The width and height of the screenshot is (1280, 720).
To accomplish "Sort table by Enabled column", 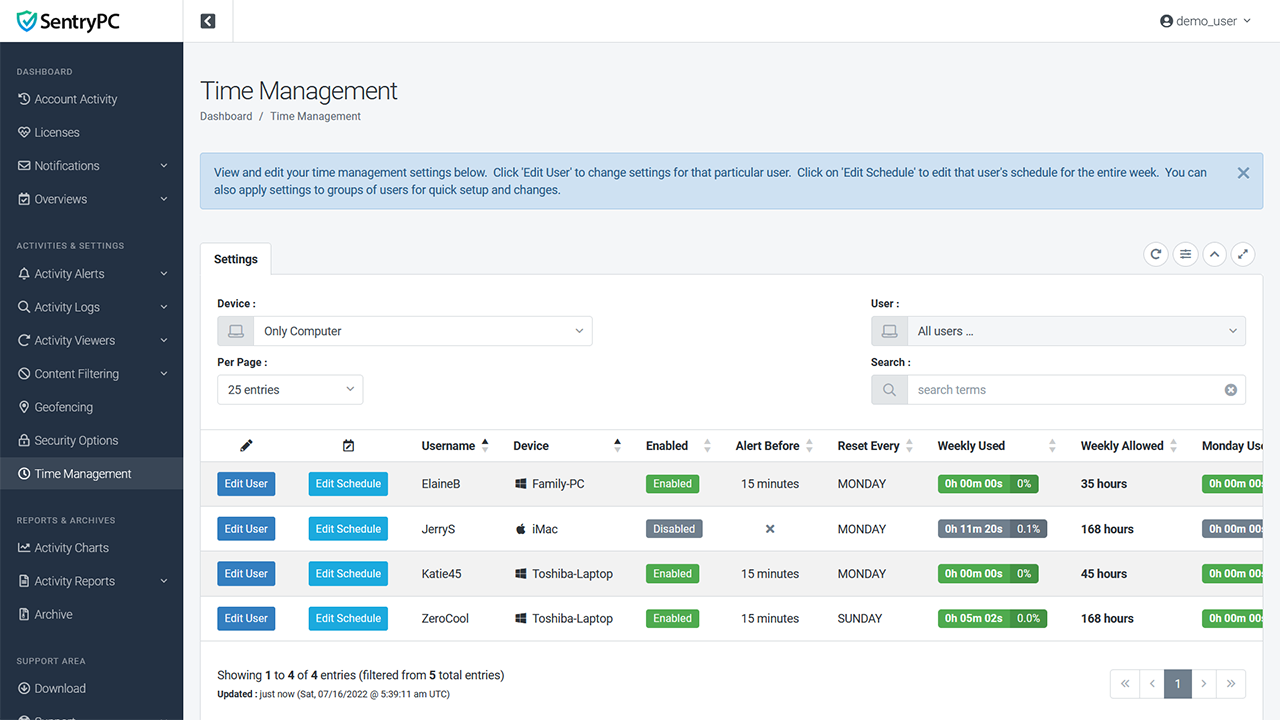I will 677,446.
